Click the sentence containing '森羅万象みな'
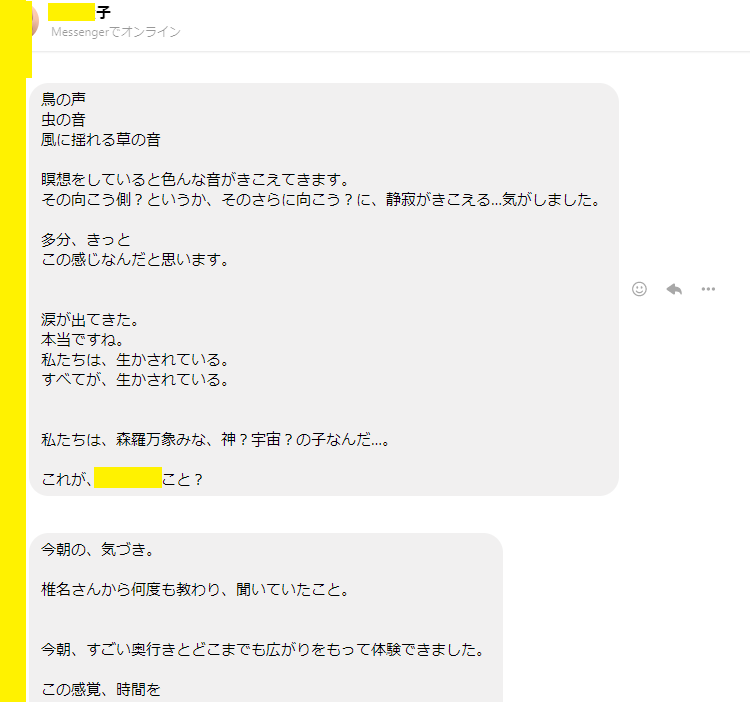Viewport: 750px width, 702px height. click(x=215, y=439)
